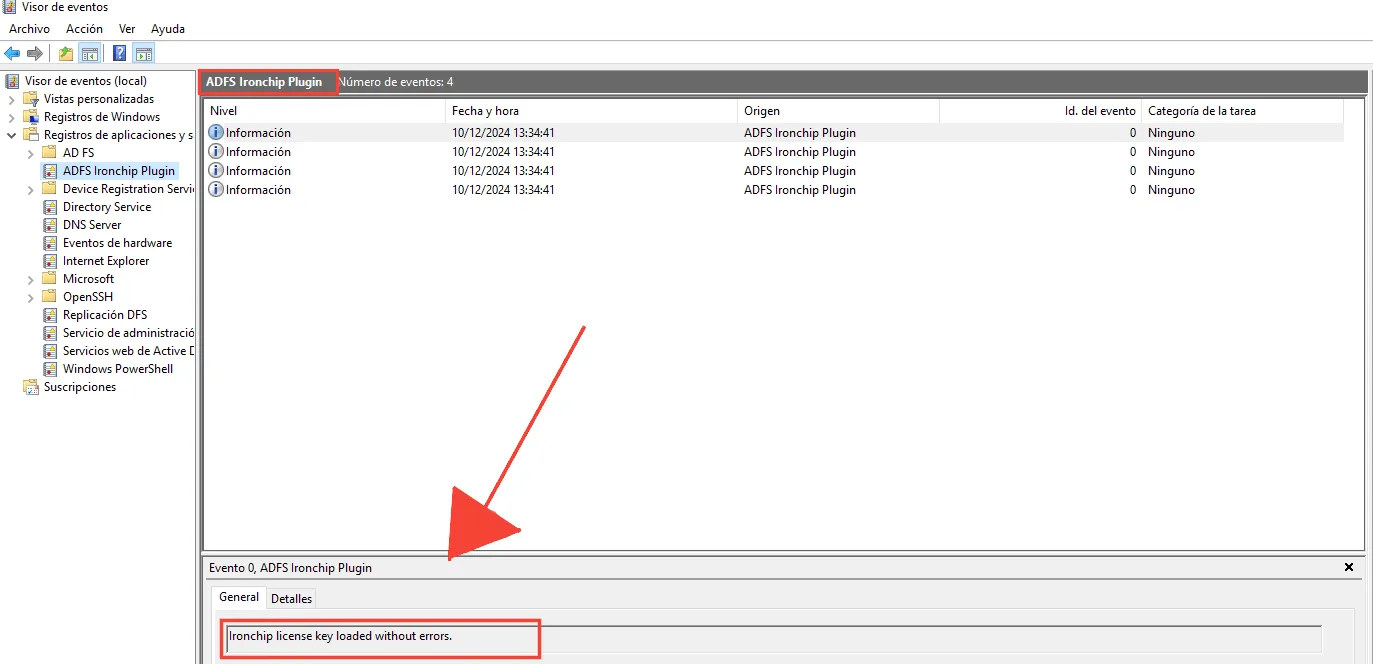This screenshot has height=664, width=1373.
Task: Collapse Registros de aplicaciones y servicios node
Action: tap(12, 135)
